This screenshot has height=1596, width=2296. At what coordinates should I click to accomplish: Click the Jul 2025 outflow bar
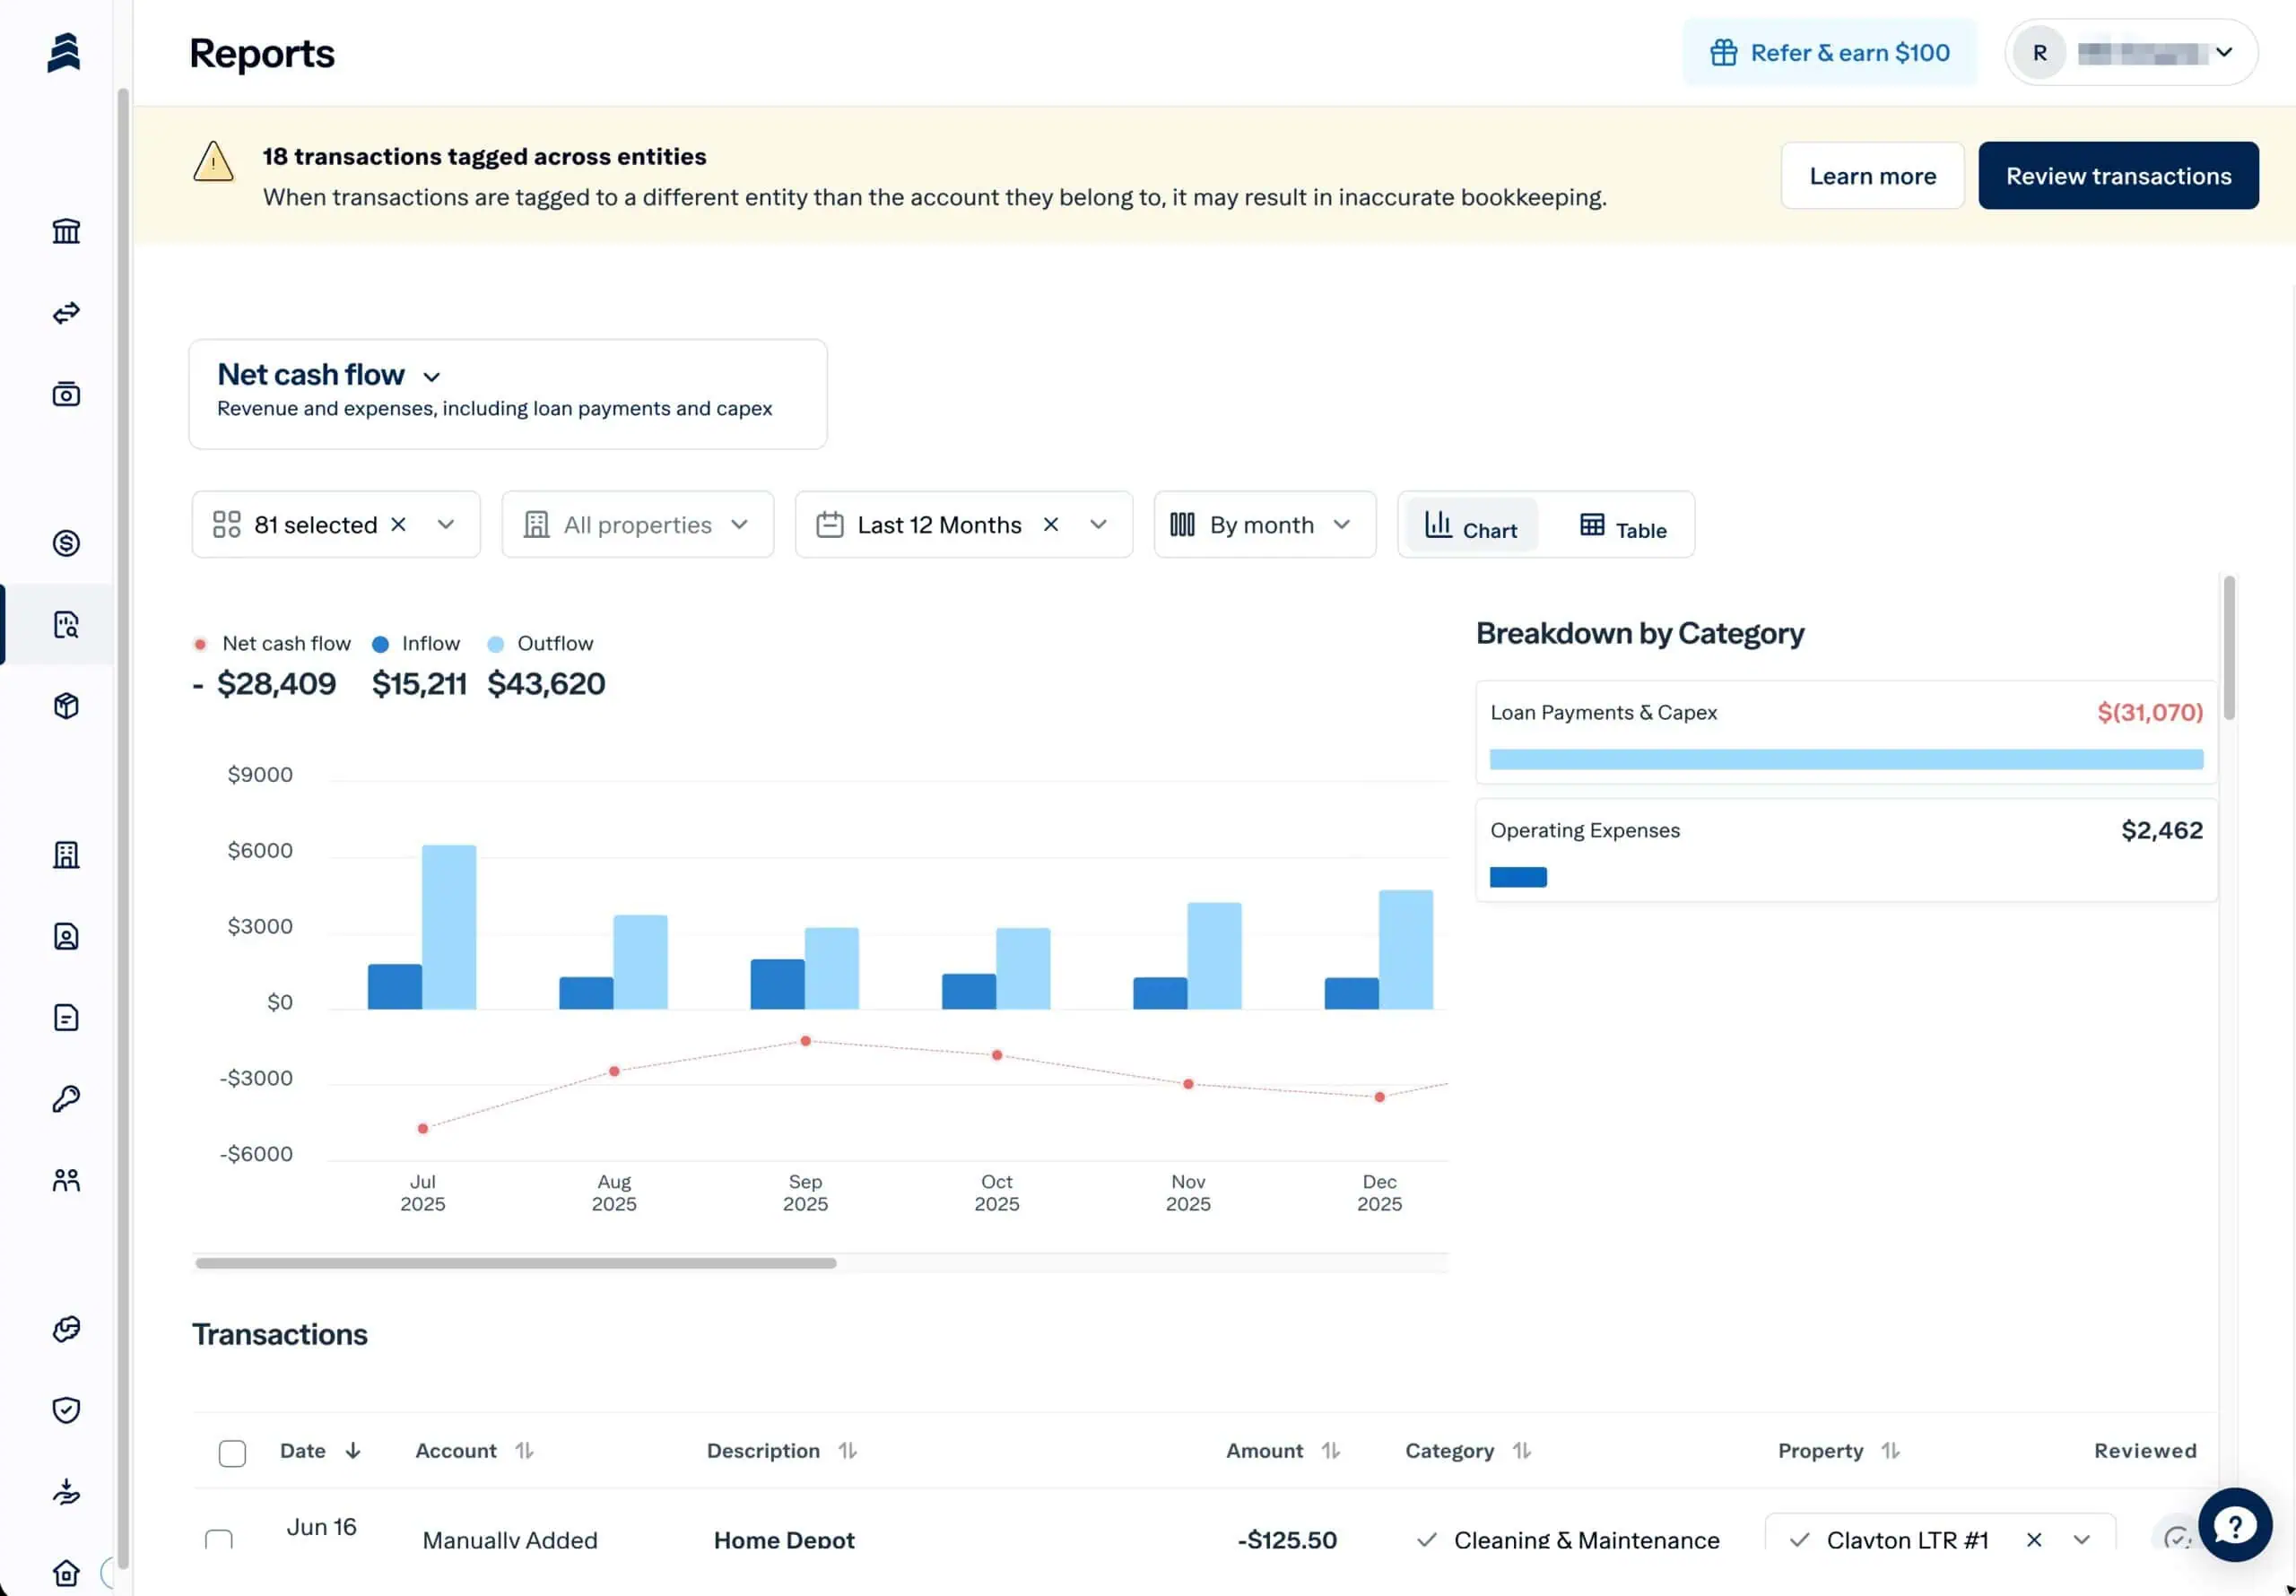pos(449,927)
